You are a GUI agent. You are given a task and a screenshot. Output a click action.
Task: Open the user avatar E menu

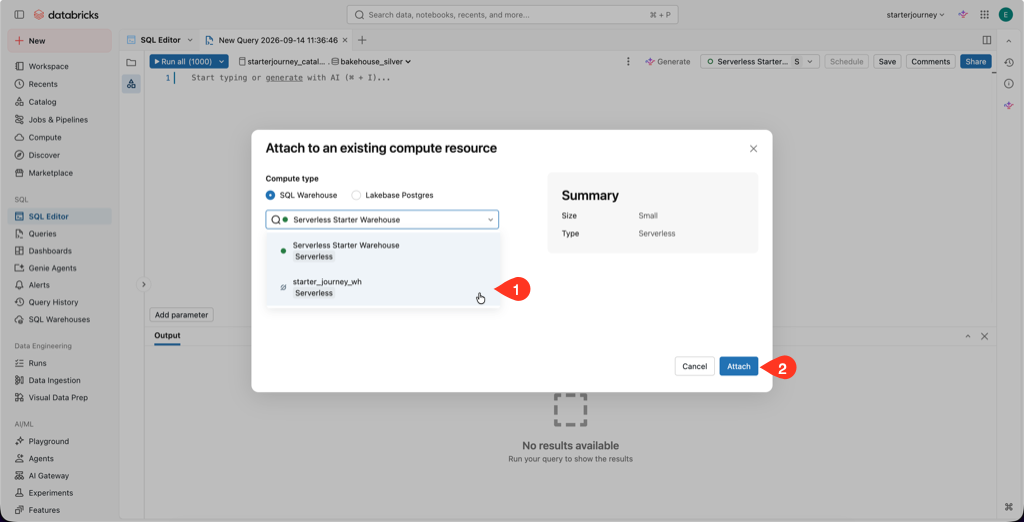pyautogui.click(x=1005, y=14)
